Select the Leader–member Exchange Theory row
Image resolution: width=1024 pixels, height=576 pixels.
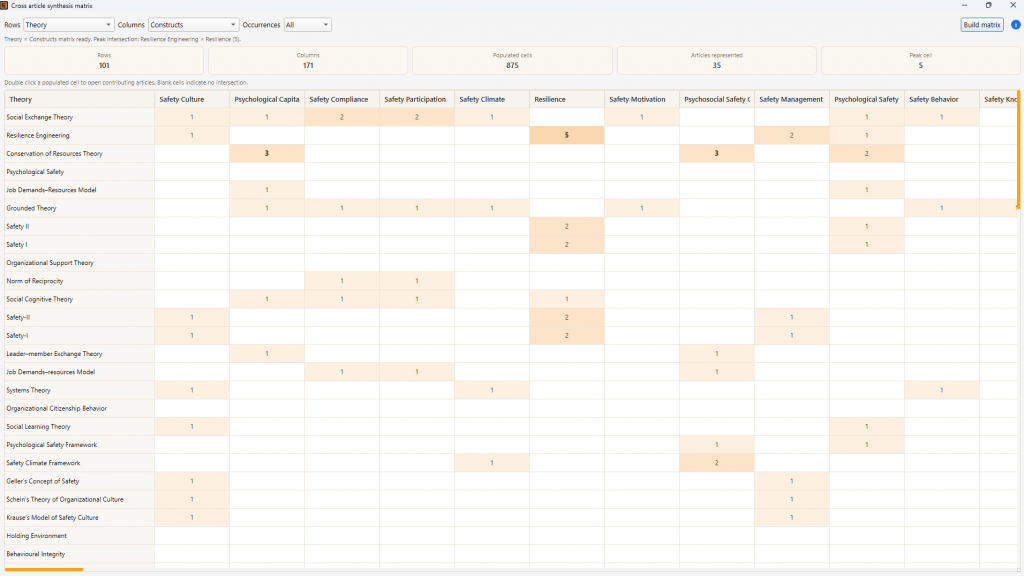(80, 353)
